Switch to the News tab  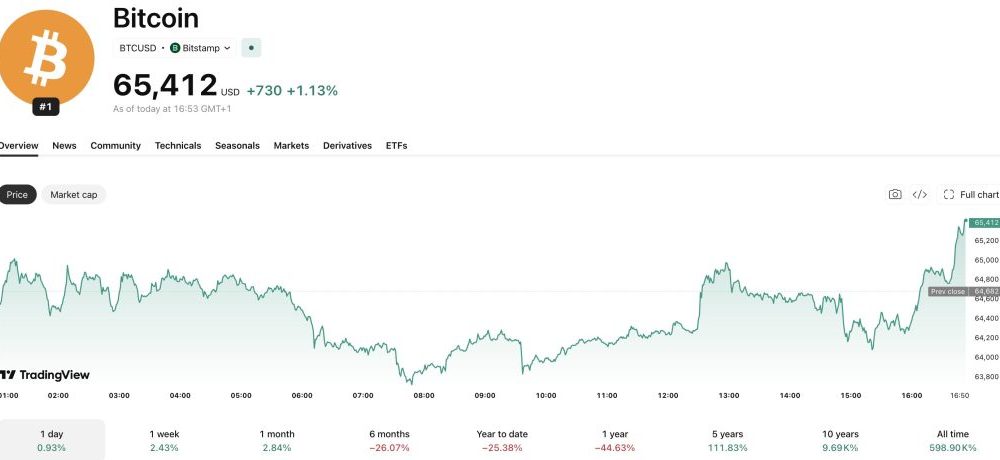64,145
